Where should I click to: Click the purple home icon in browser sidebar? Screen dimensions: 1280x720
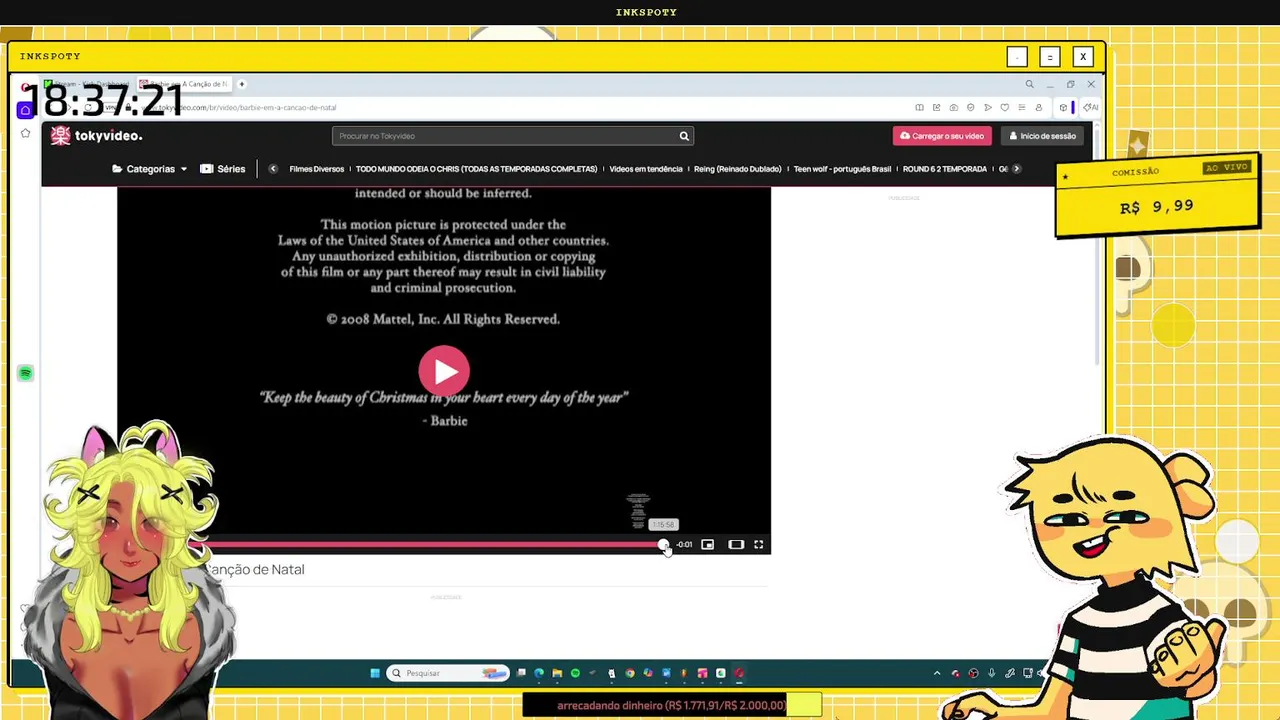[26, 110]
